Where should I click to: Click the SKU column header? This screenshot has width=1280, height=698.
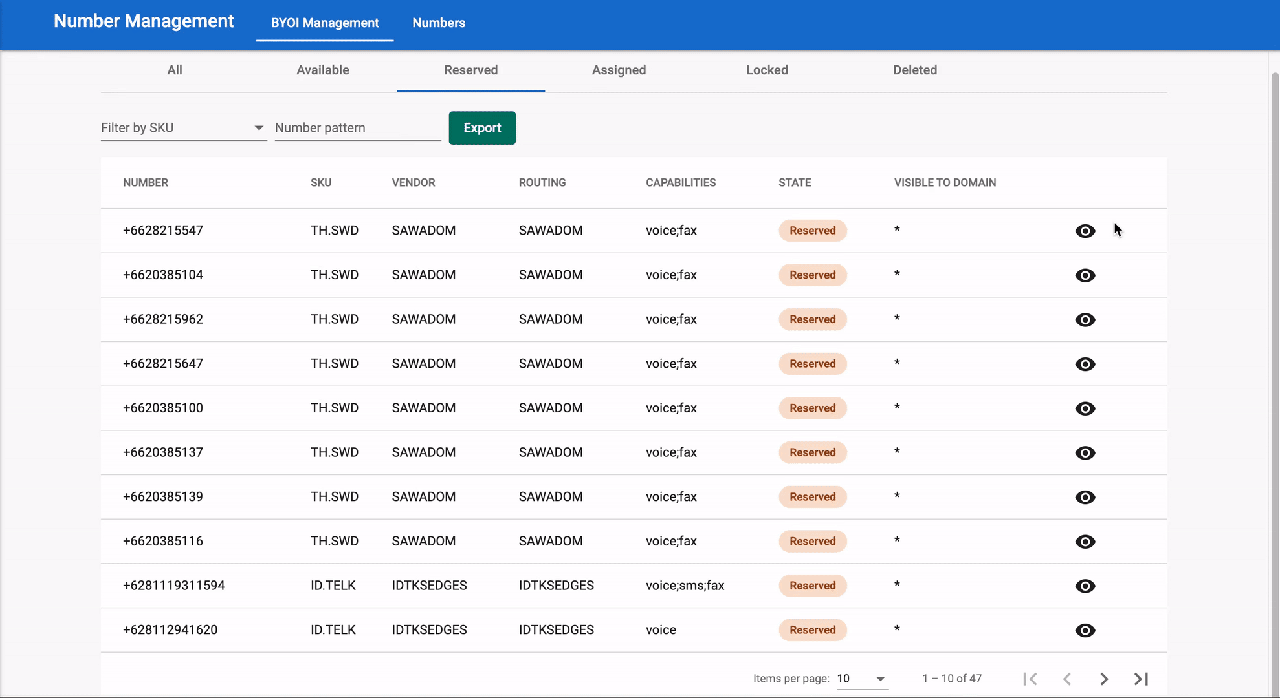click(321, 183)
